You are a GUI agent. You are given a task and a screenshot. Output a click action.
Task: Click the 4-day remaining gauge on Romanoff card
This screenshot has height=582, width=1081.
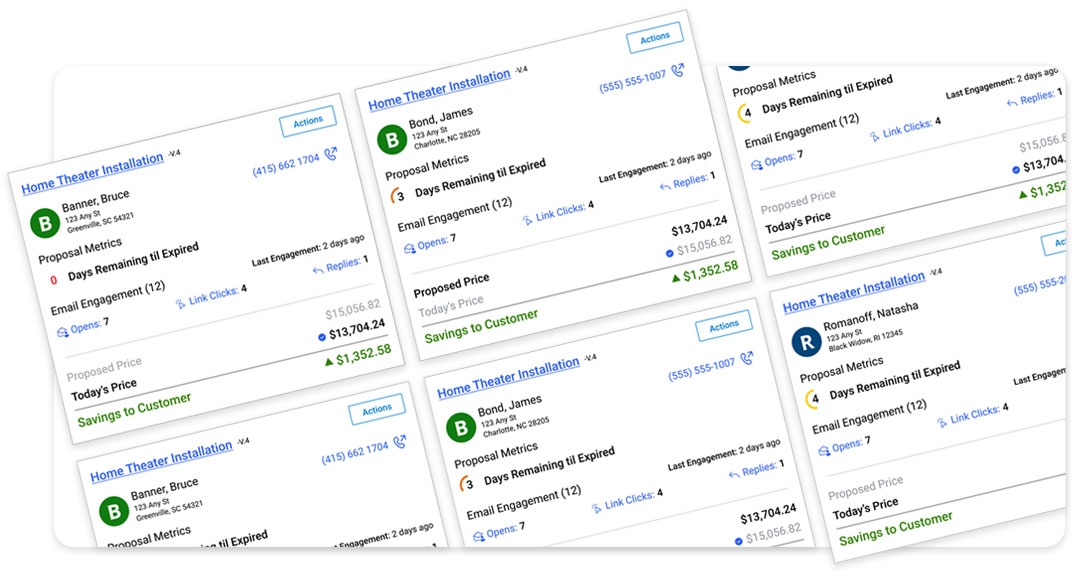tap(812, 399)
